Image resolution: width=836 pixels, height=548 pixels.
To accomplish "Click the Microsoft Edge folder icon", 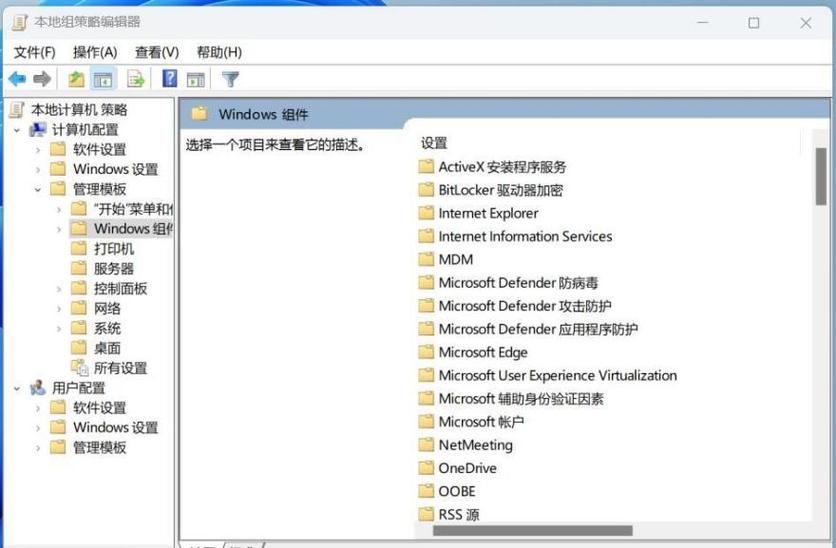I will coord(425,352).
